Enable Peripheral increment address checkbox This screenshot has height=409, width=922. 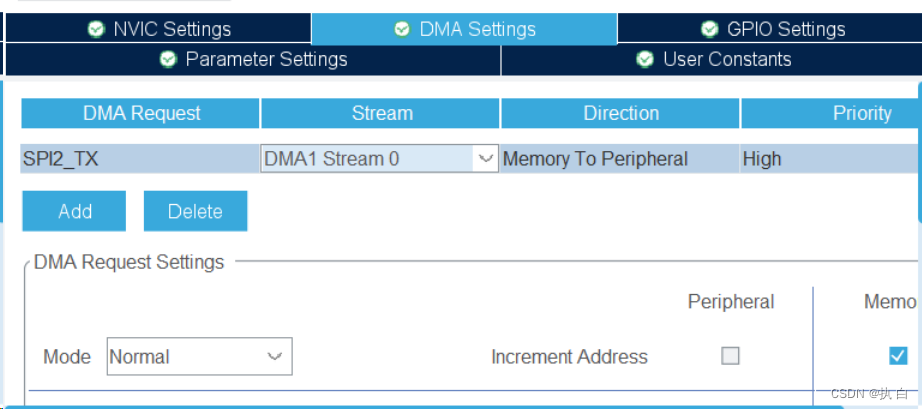[730, 356]
